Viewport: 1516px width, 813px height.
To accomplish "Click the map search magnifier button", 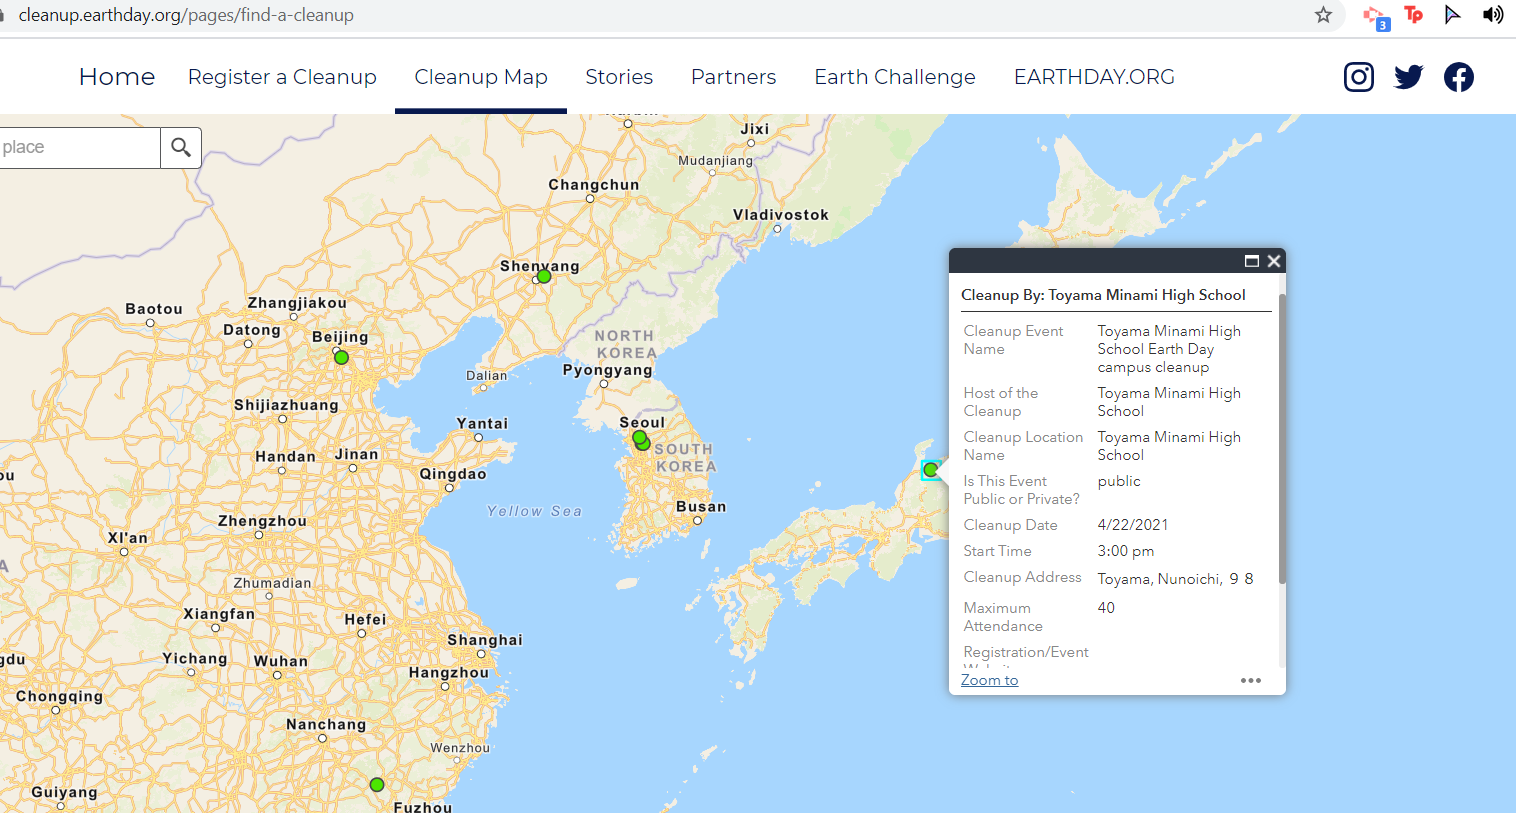I will click(x=181, y=148).
